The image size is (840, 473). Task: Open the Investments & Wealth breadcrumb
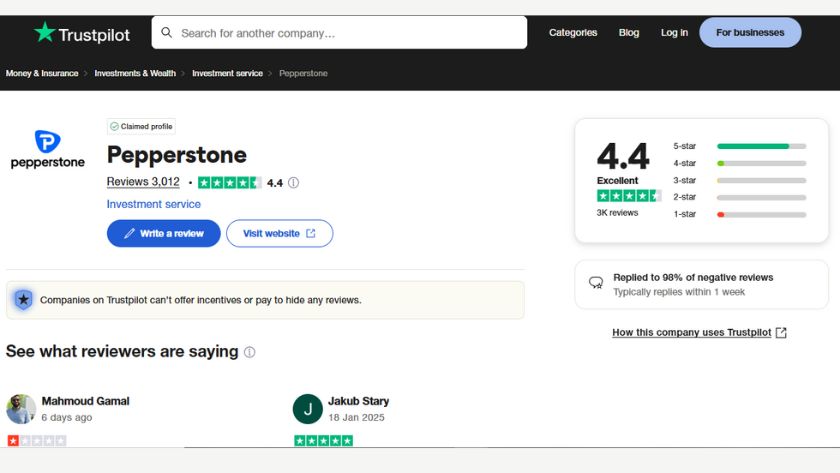[x=135, y=73]
